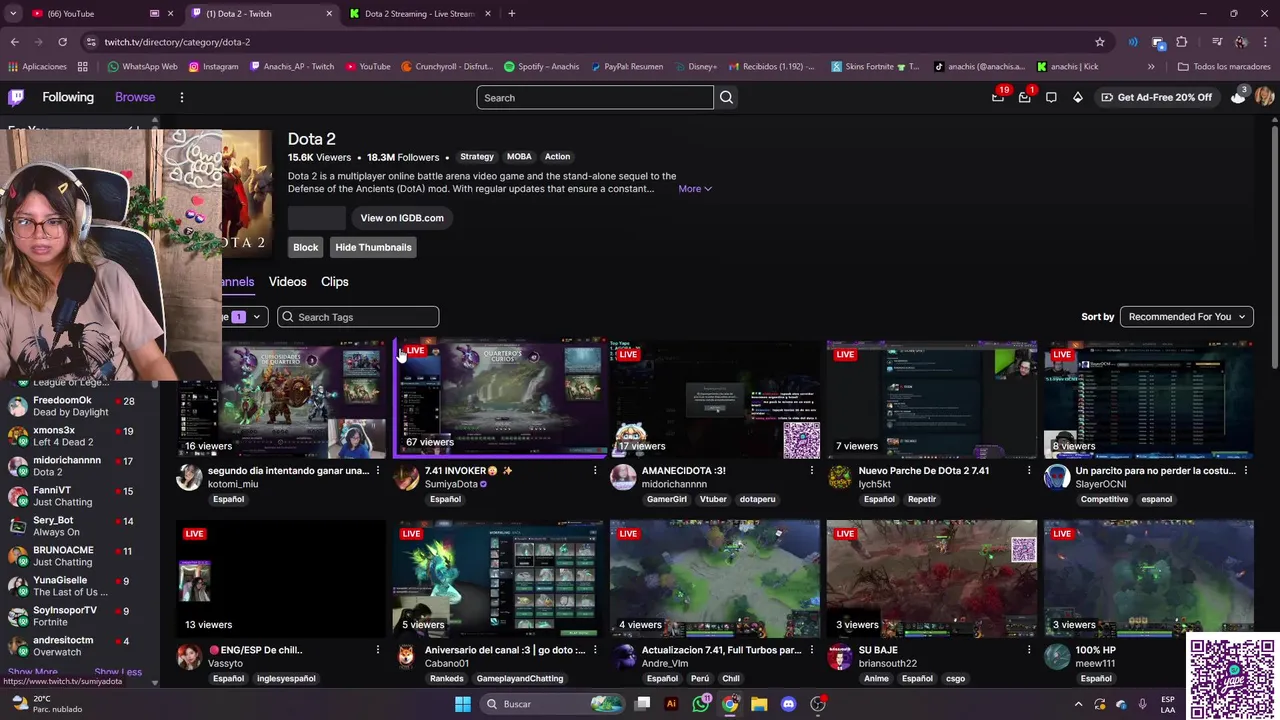Open the SU BAJE stream thumbnail
Image resolution: width=1280 pixels, height=720 pixels.
coord(932,578)
